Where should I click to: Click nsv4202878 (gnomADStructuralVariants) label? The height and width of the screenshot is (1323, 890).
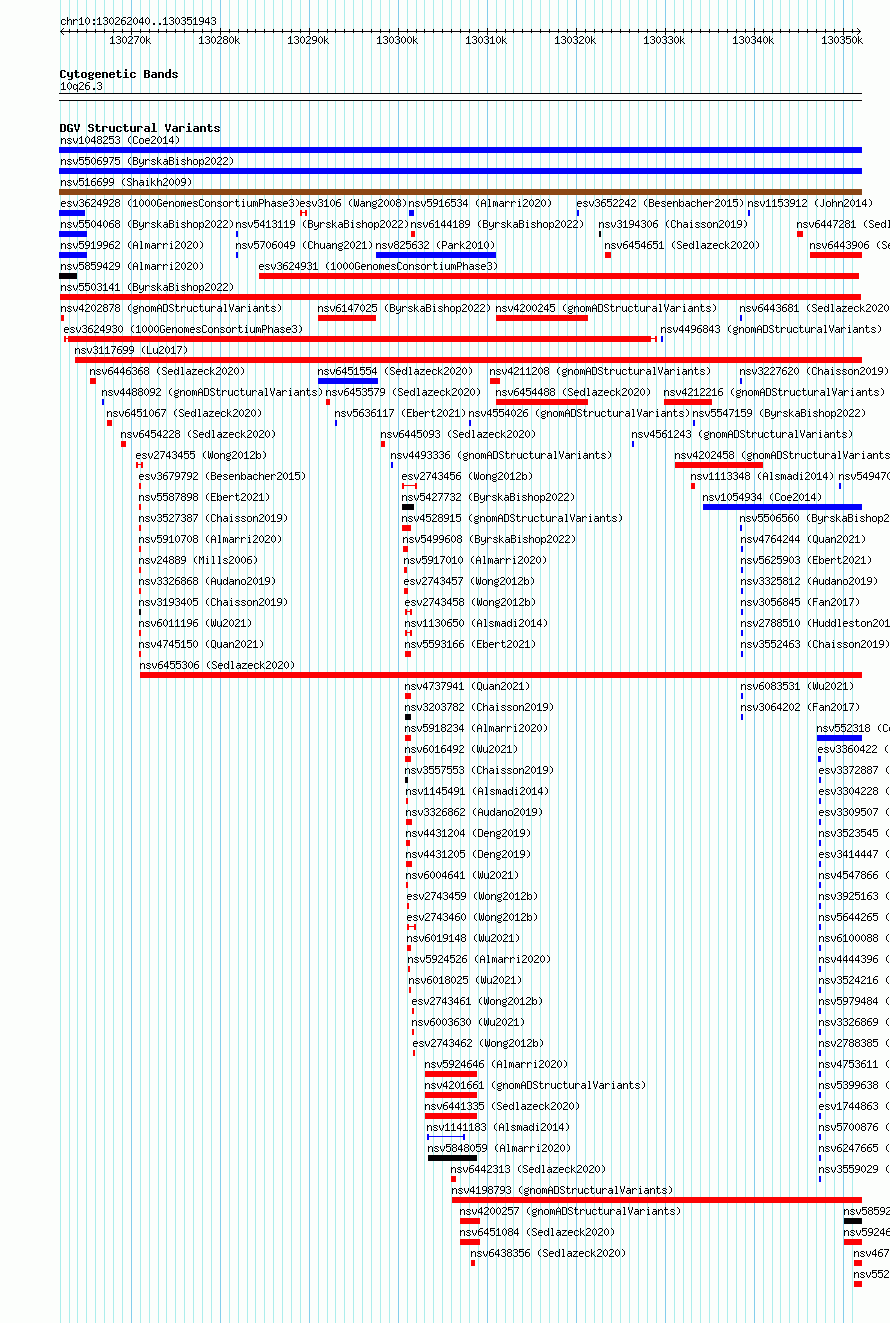171,308
